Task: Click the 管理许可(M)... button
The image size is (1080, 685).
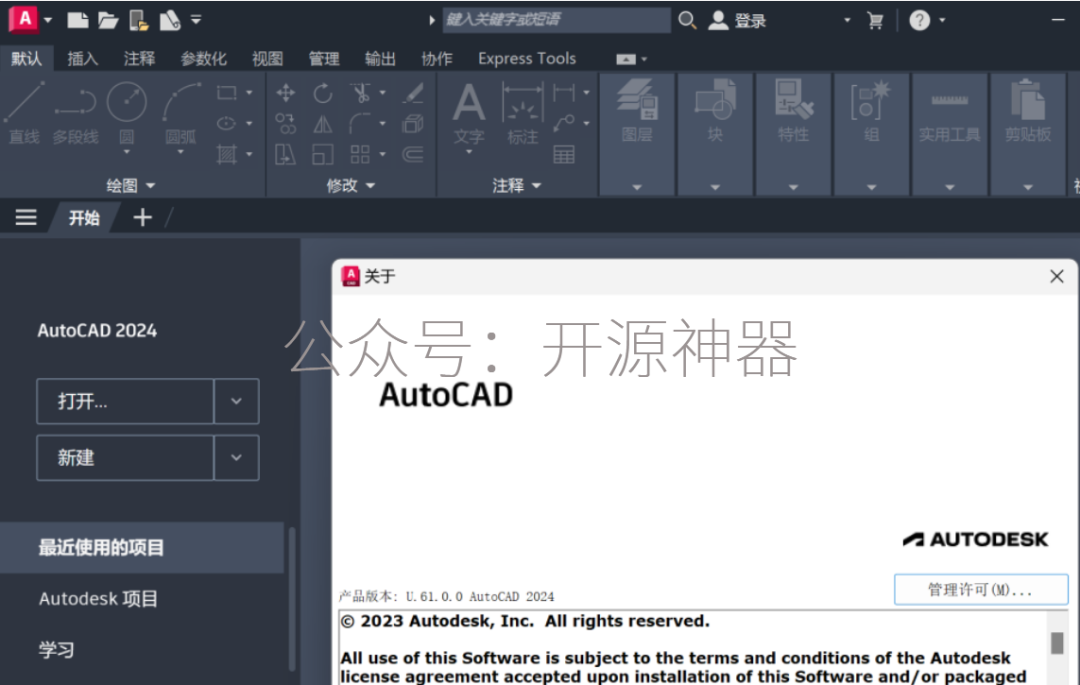Action: (x=981, y=589)
